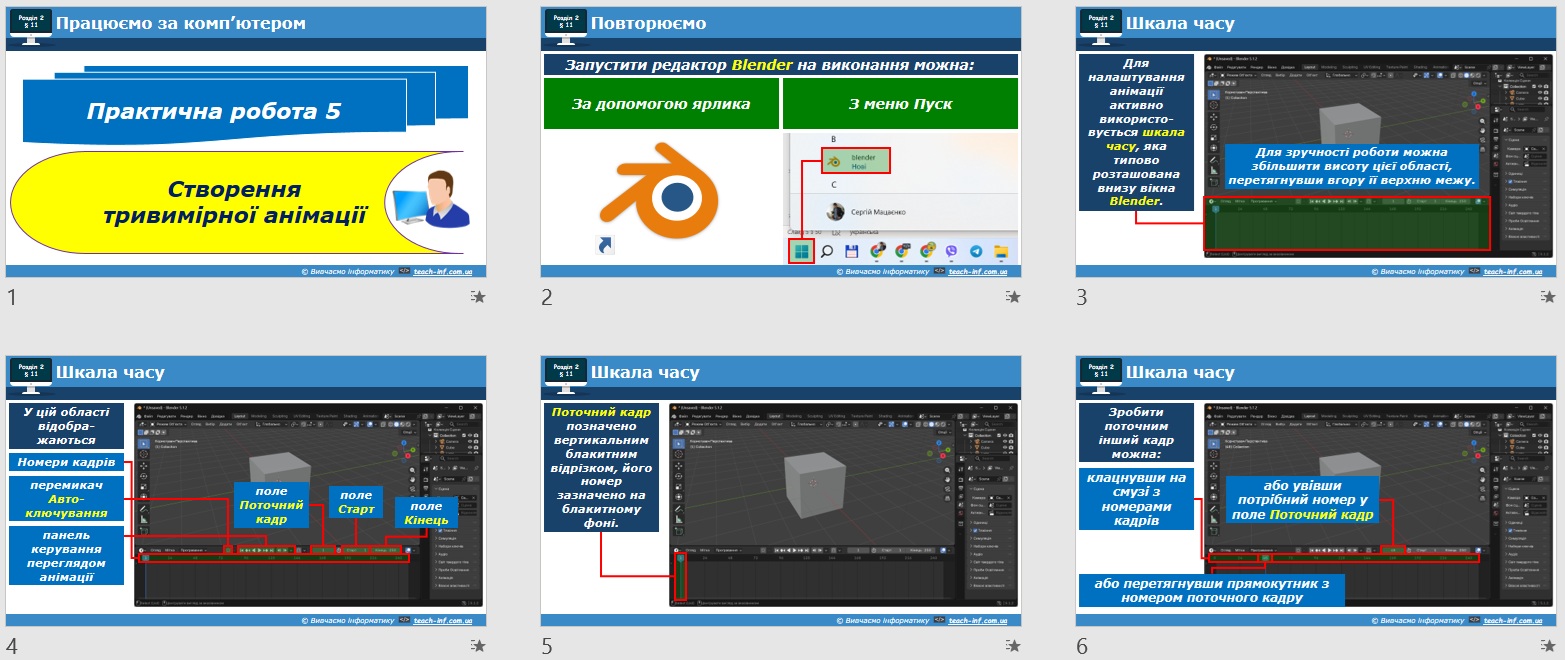
Task: Click the green 'З меню Пуск' box
Action: tap(900, 104)
